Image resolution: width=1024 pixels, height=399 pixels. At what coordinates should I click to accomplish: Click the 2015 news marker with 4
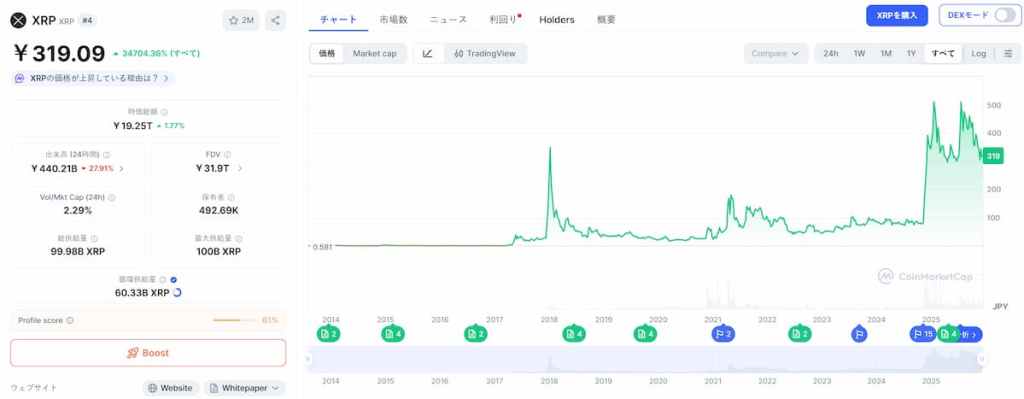click(393, 334)
